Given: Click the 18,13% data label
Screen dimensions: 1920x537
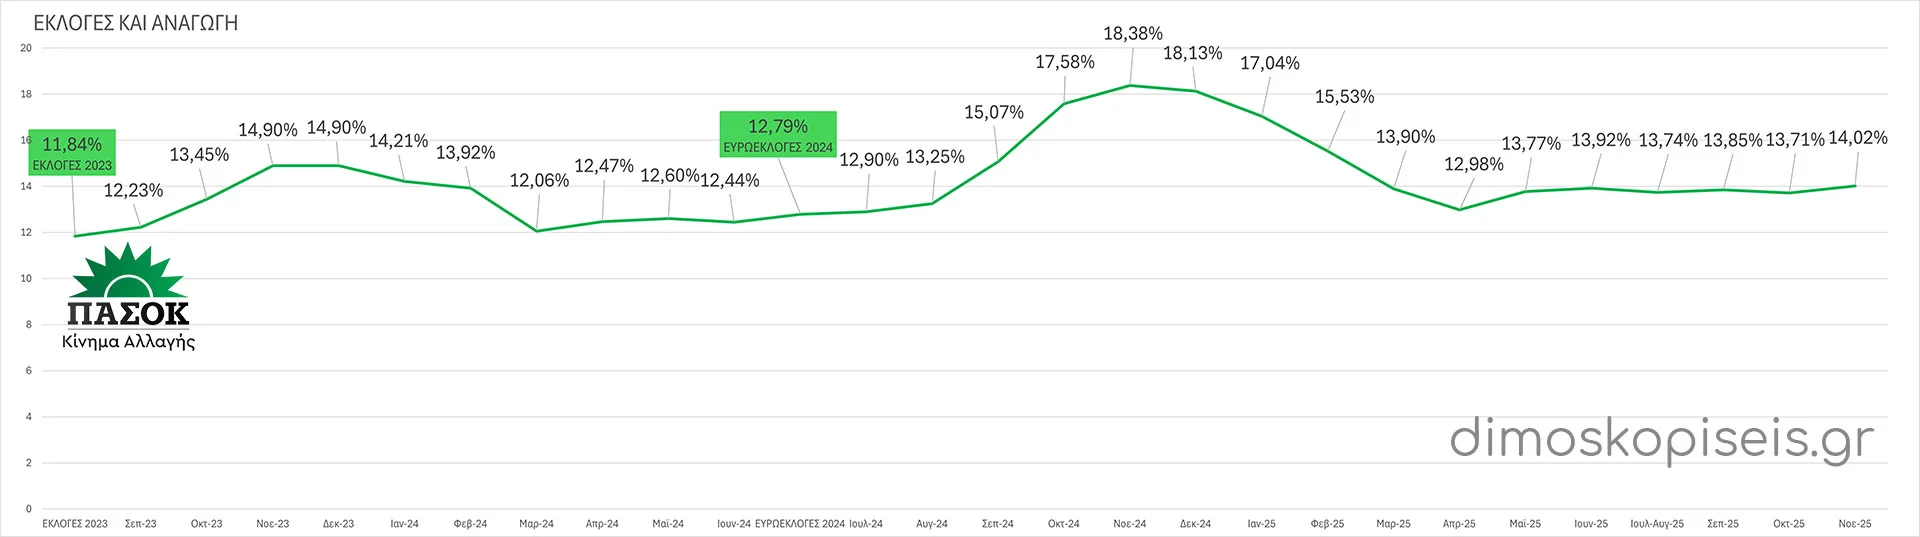Looking at the screenshot, I should tap(1192, 53).
